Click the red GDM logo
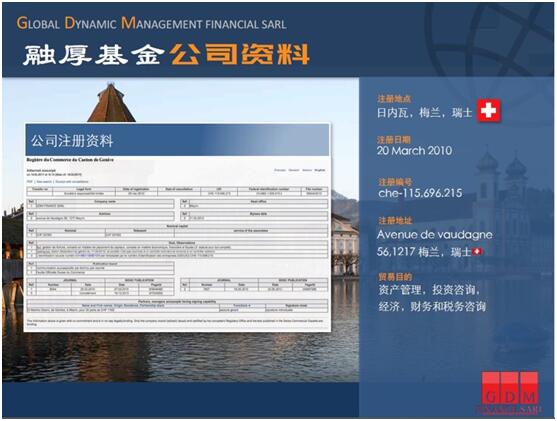The height and width of the screenshot is (421, 557). [x=510, y=393]
